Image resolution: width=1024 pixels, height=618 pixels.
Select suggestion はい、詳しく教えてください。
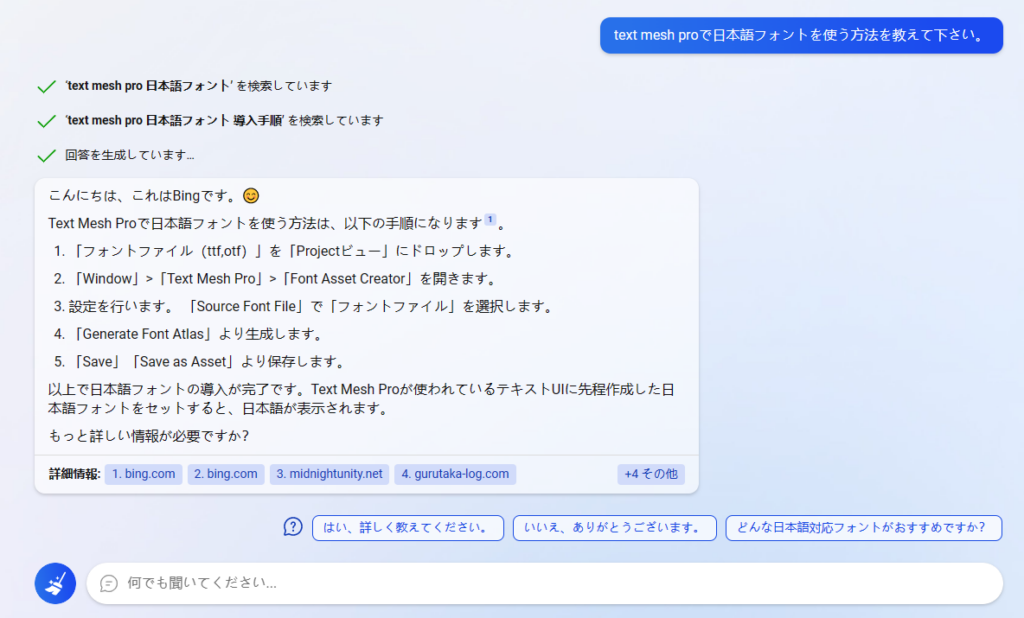408,528
